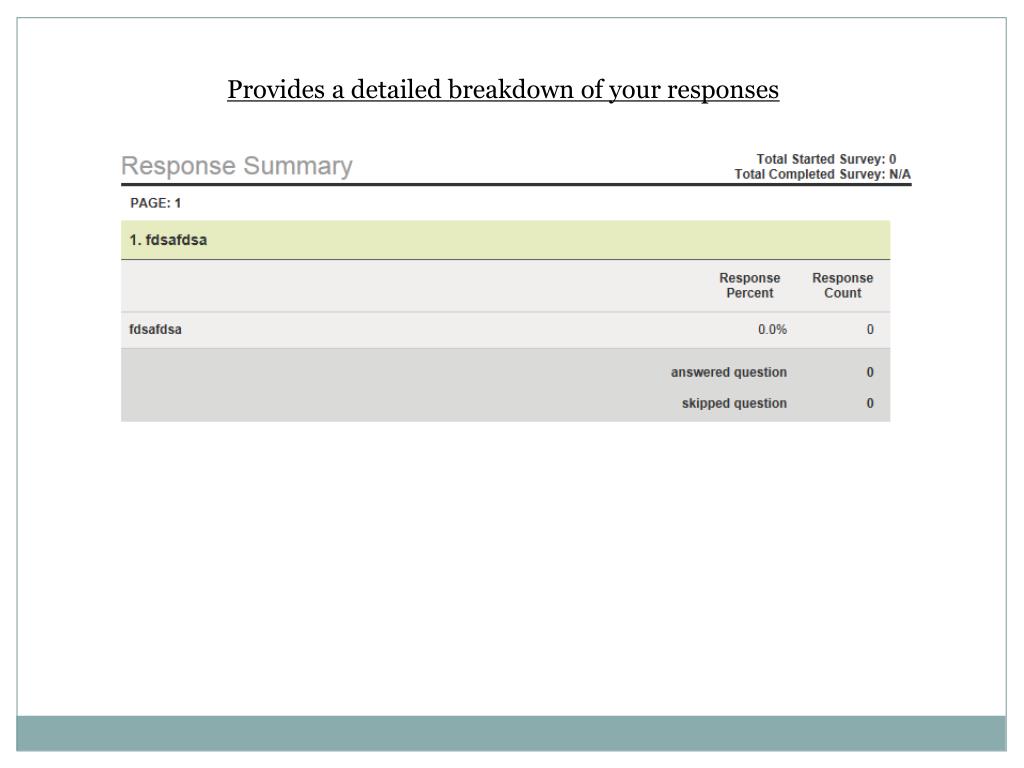The image size is (1024, 768).
Task: Click Total Completed Survey: N/A text
Action: point(822,174)
